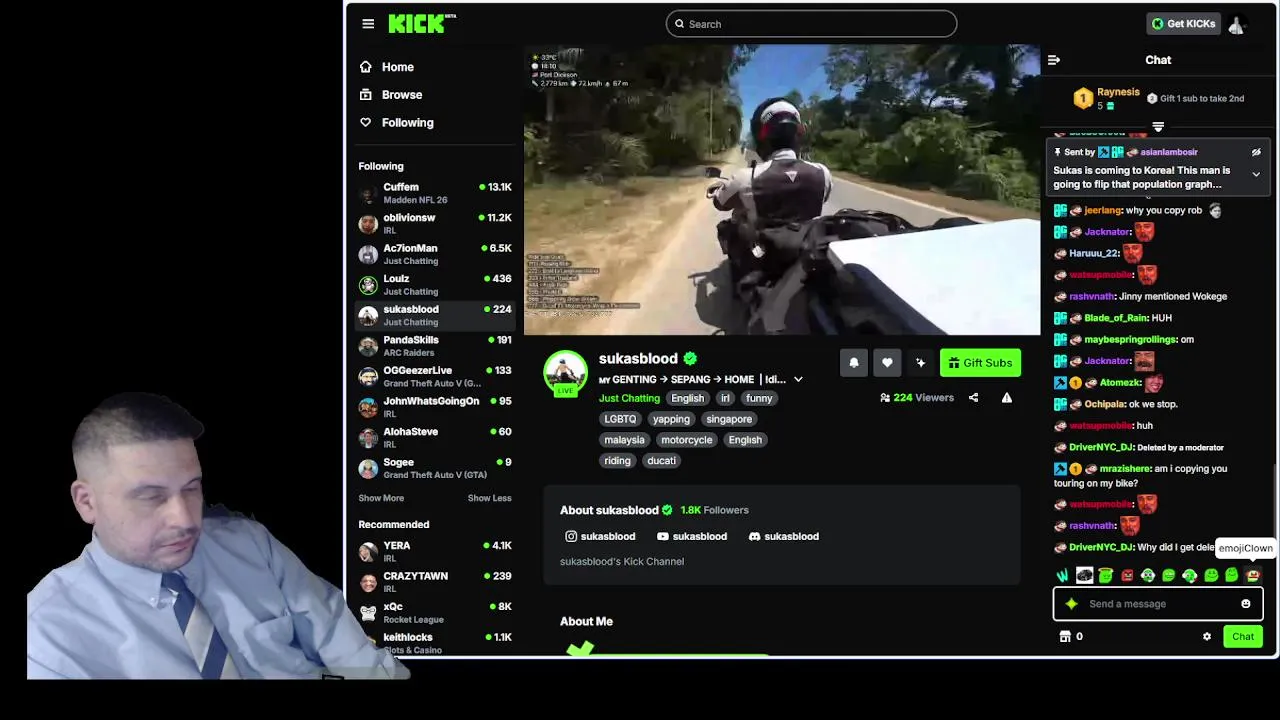Toggle notifications bell for sukasblood
The image size is (1280, 720).
tap(854, 363)
